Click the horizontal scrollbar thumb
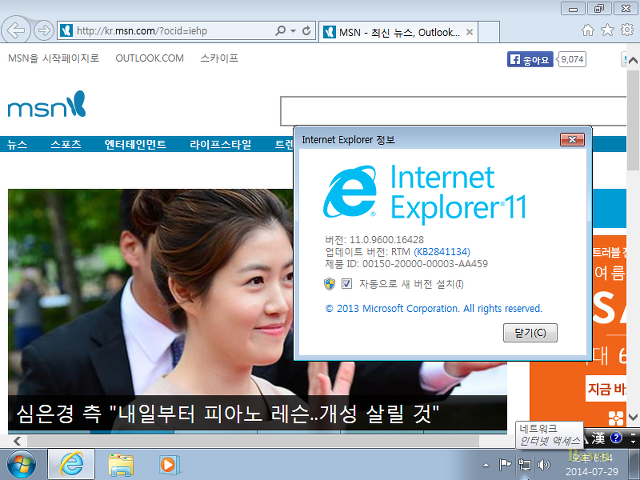 coord(253,441)
